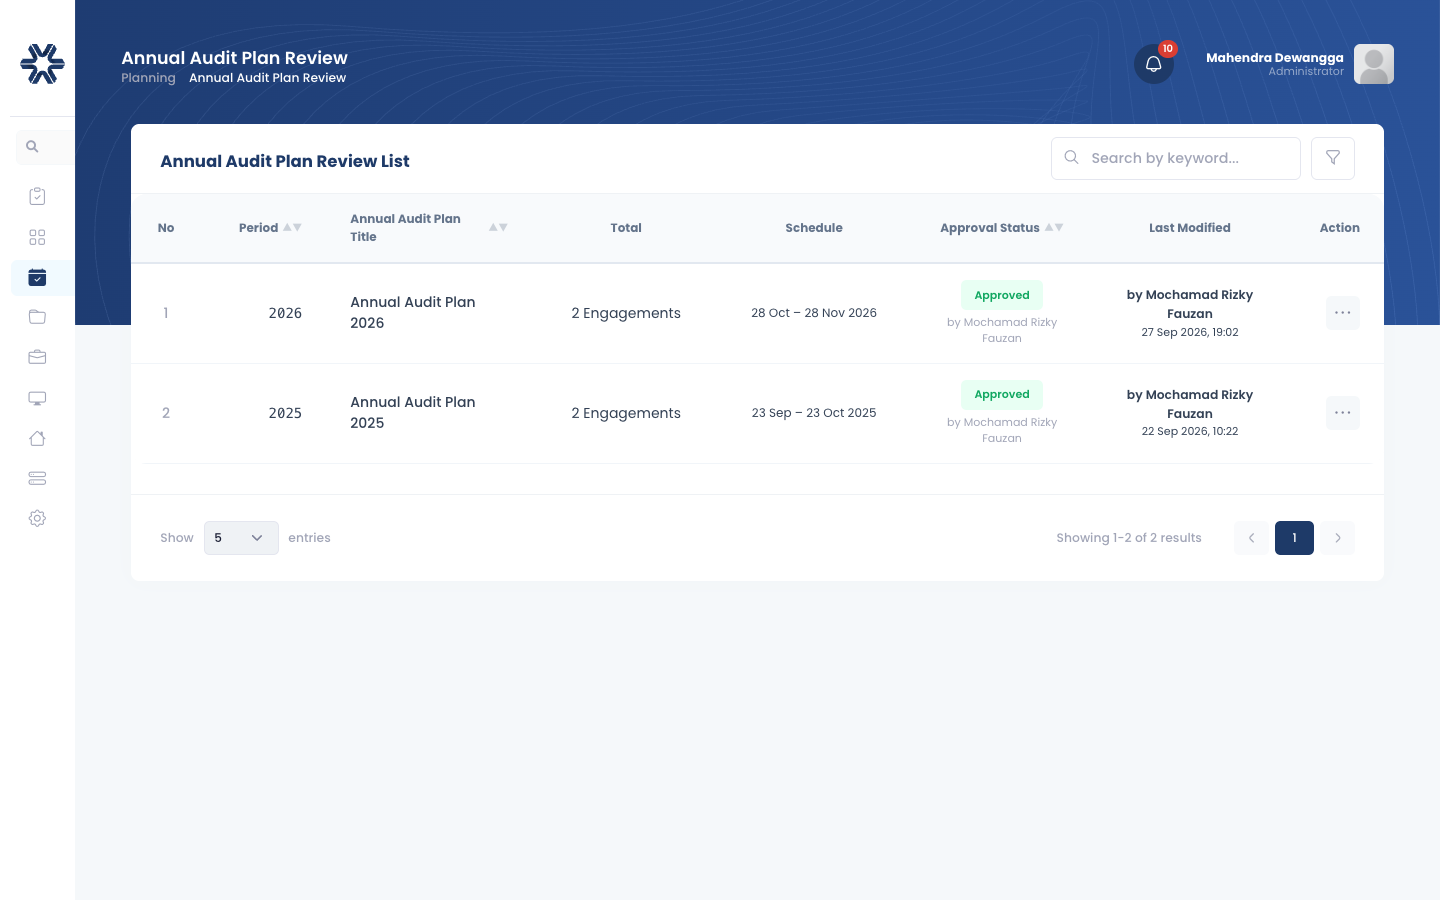
Task: Open actions menu for Annual Audit Plan 2025
Action: pyautogui.click(x=1343, y=413)
